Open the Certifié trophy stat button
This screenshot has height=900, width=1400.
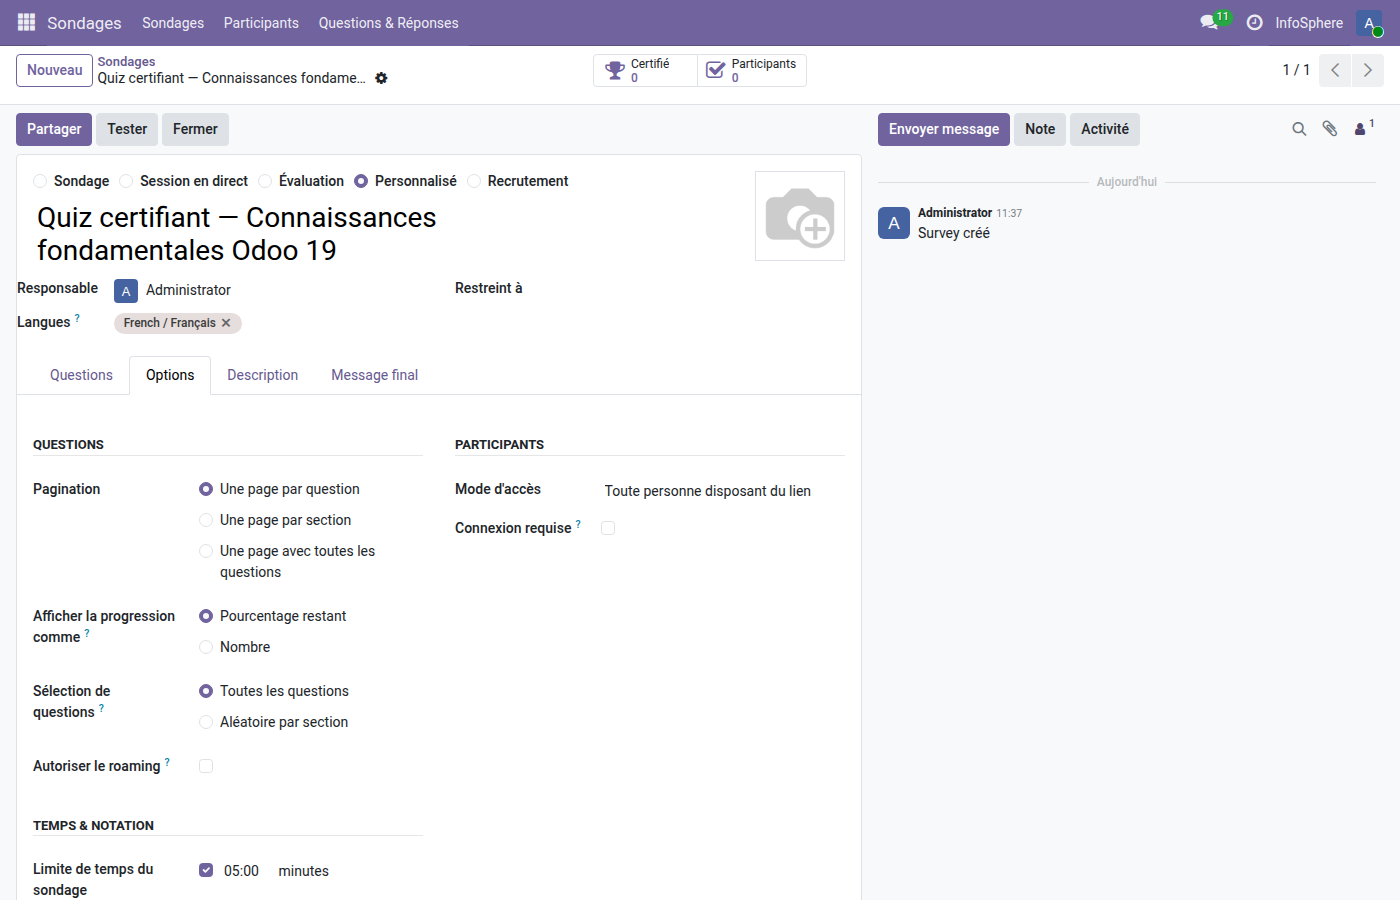tap(645, 70)
